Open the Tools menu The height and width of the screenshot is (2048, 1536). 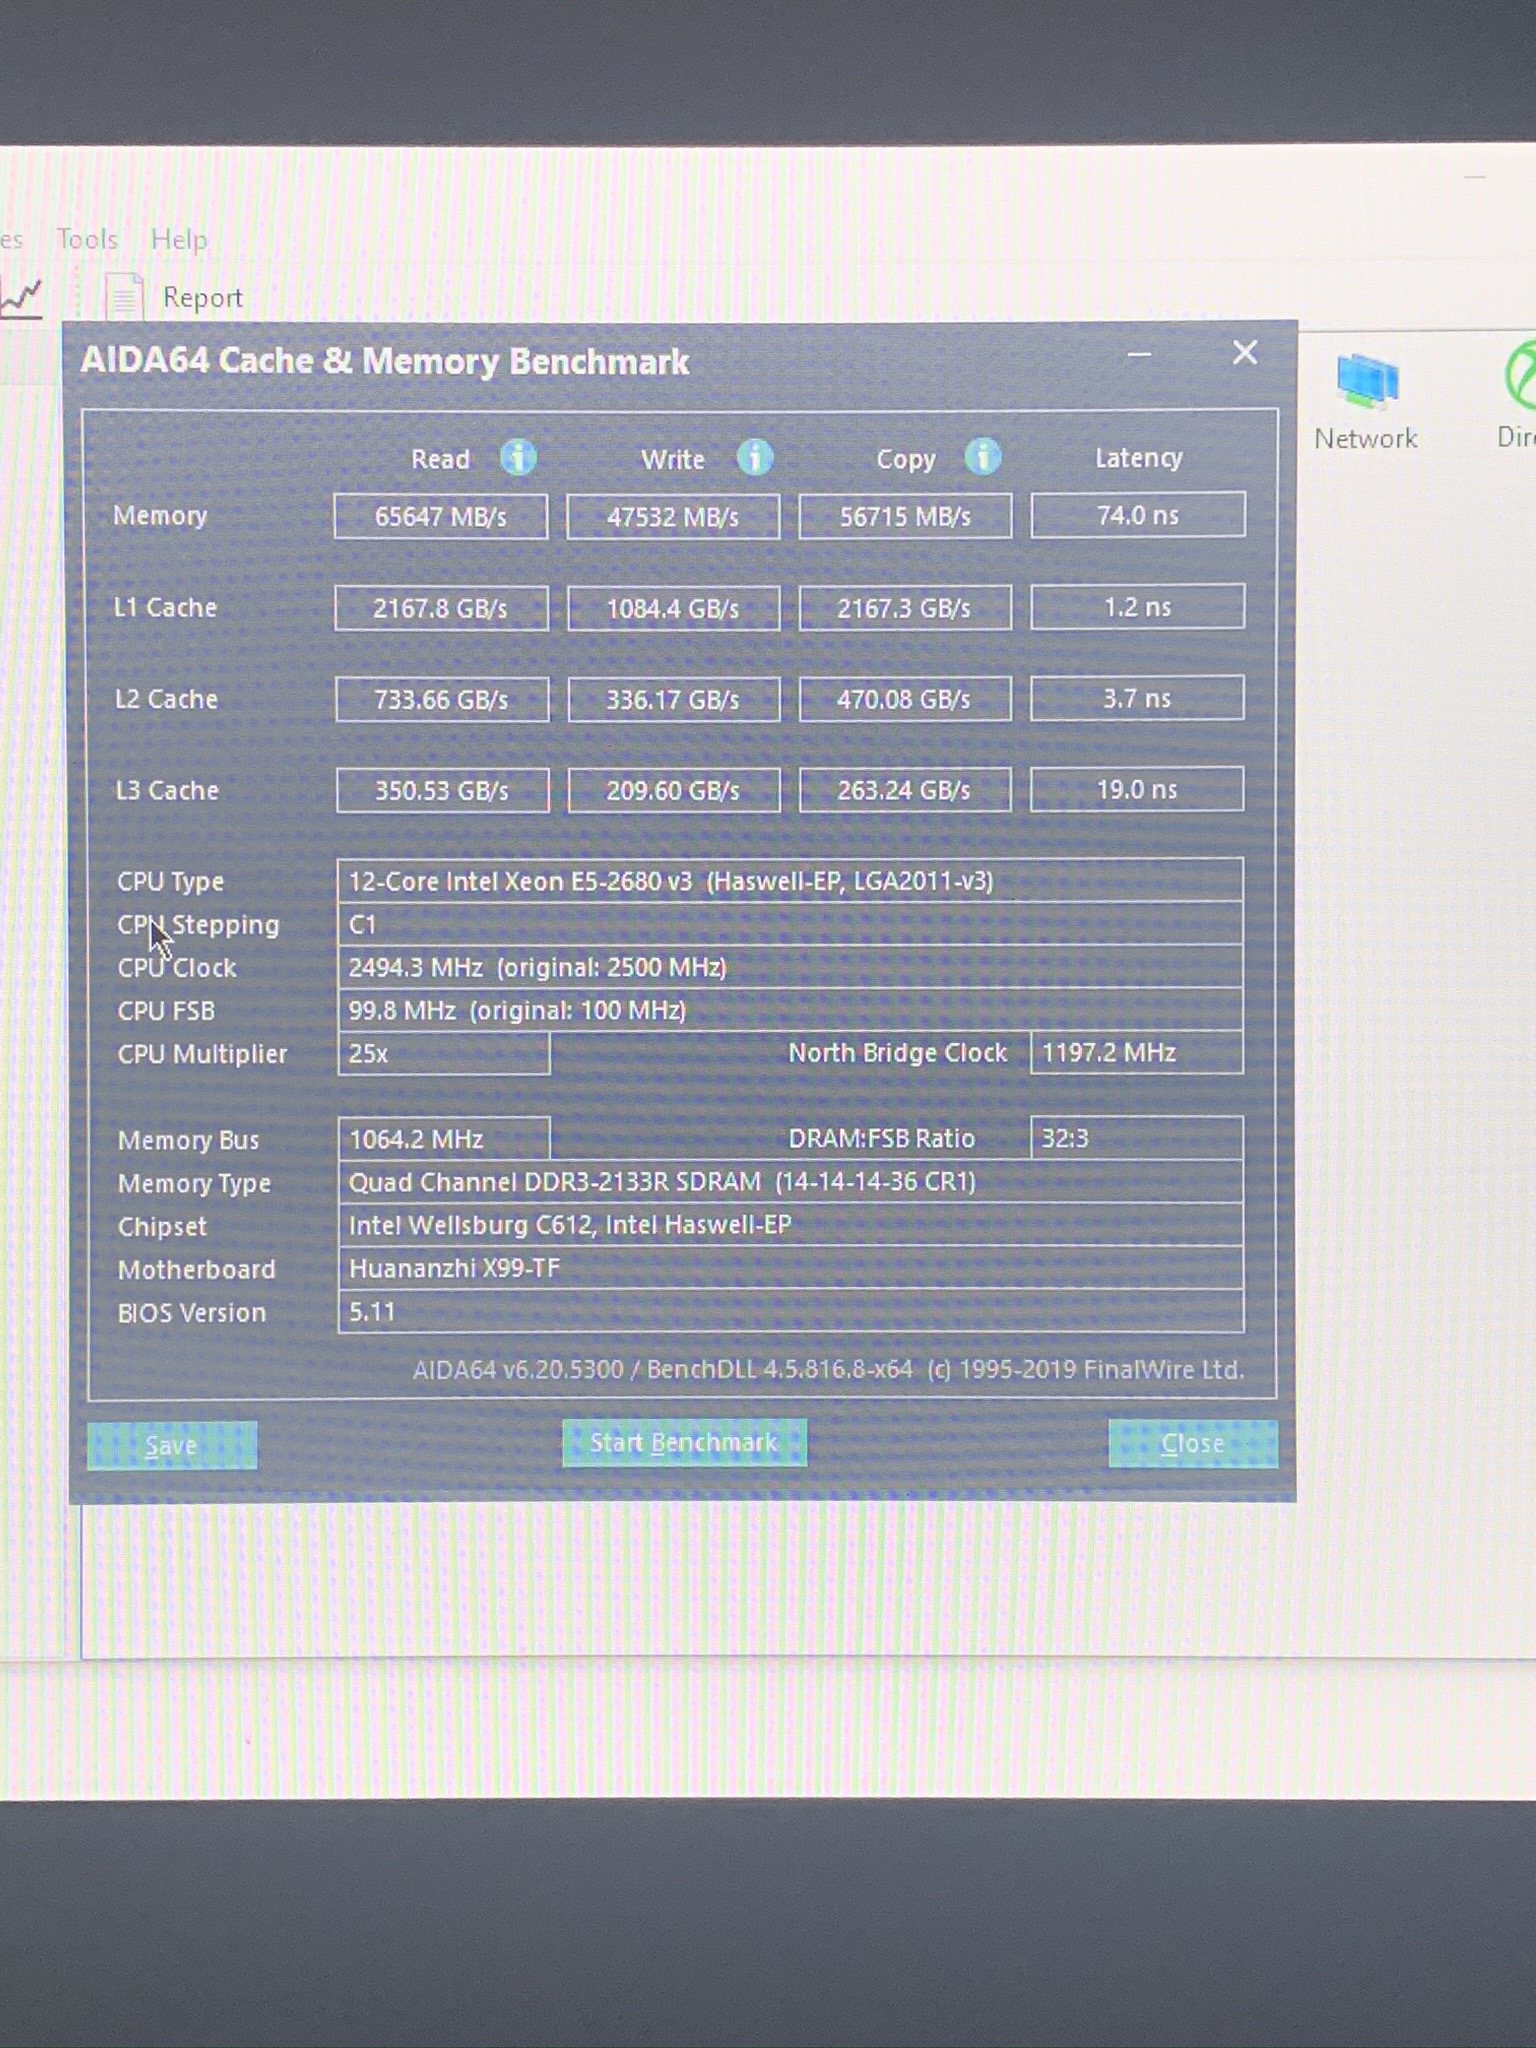click(87, 239)
